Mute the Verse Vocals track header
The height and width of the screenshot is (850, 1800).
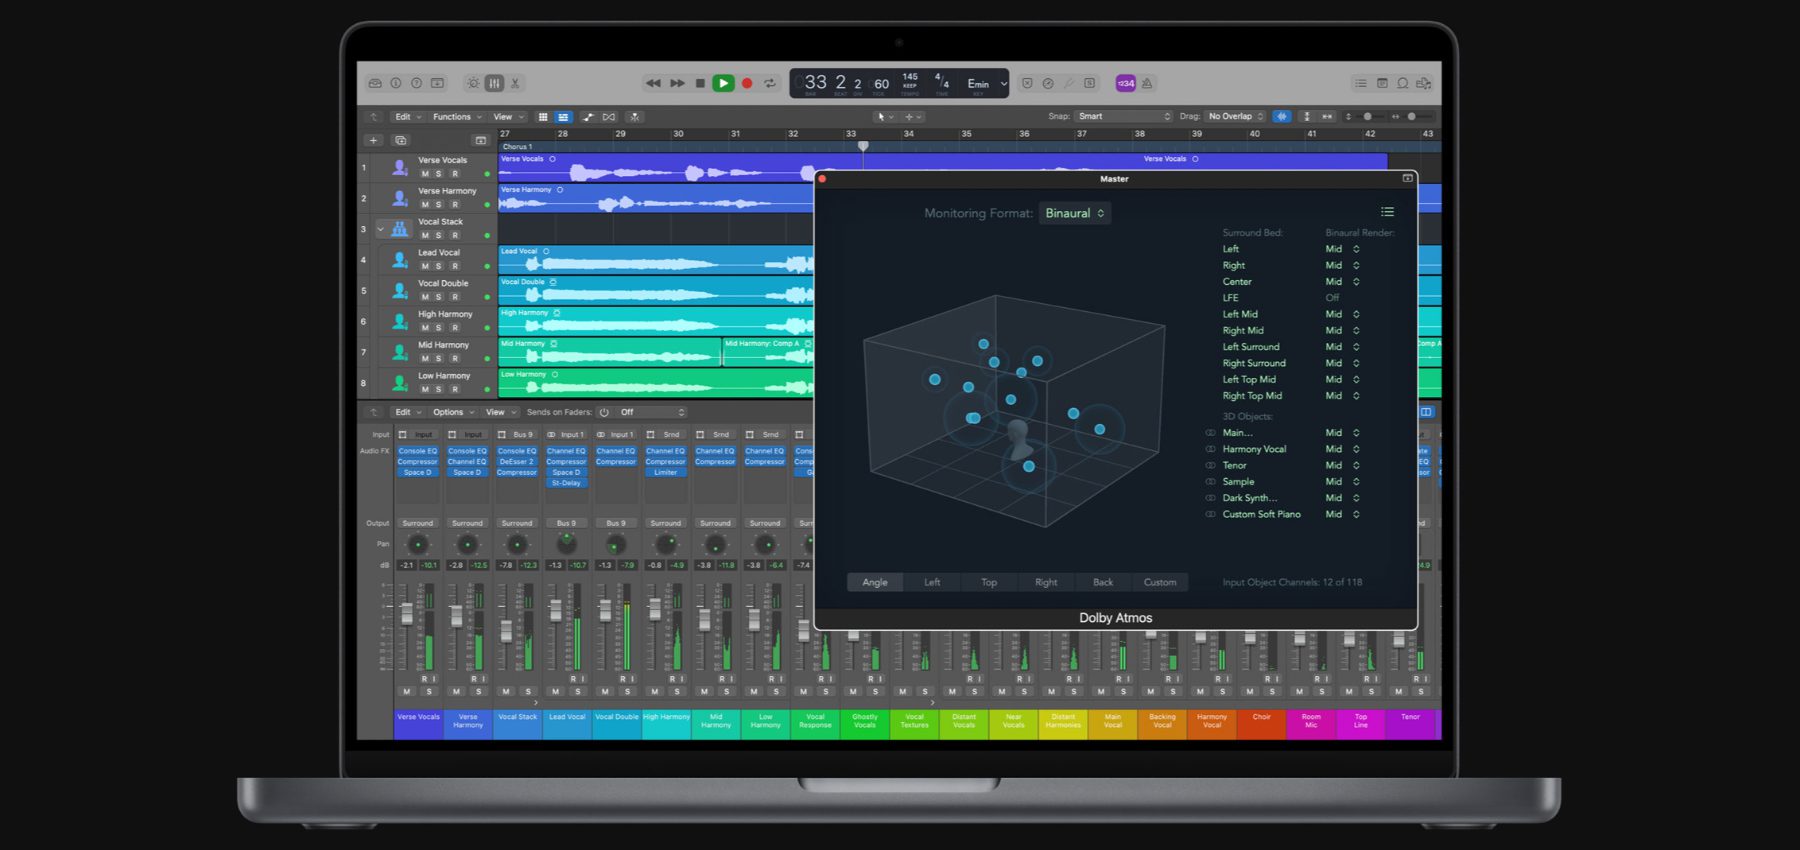425,174
